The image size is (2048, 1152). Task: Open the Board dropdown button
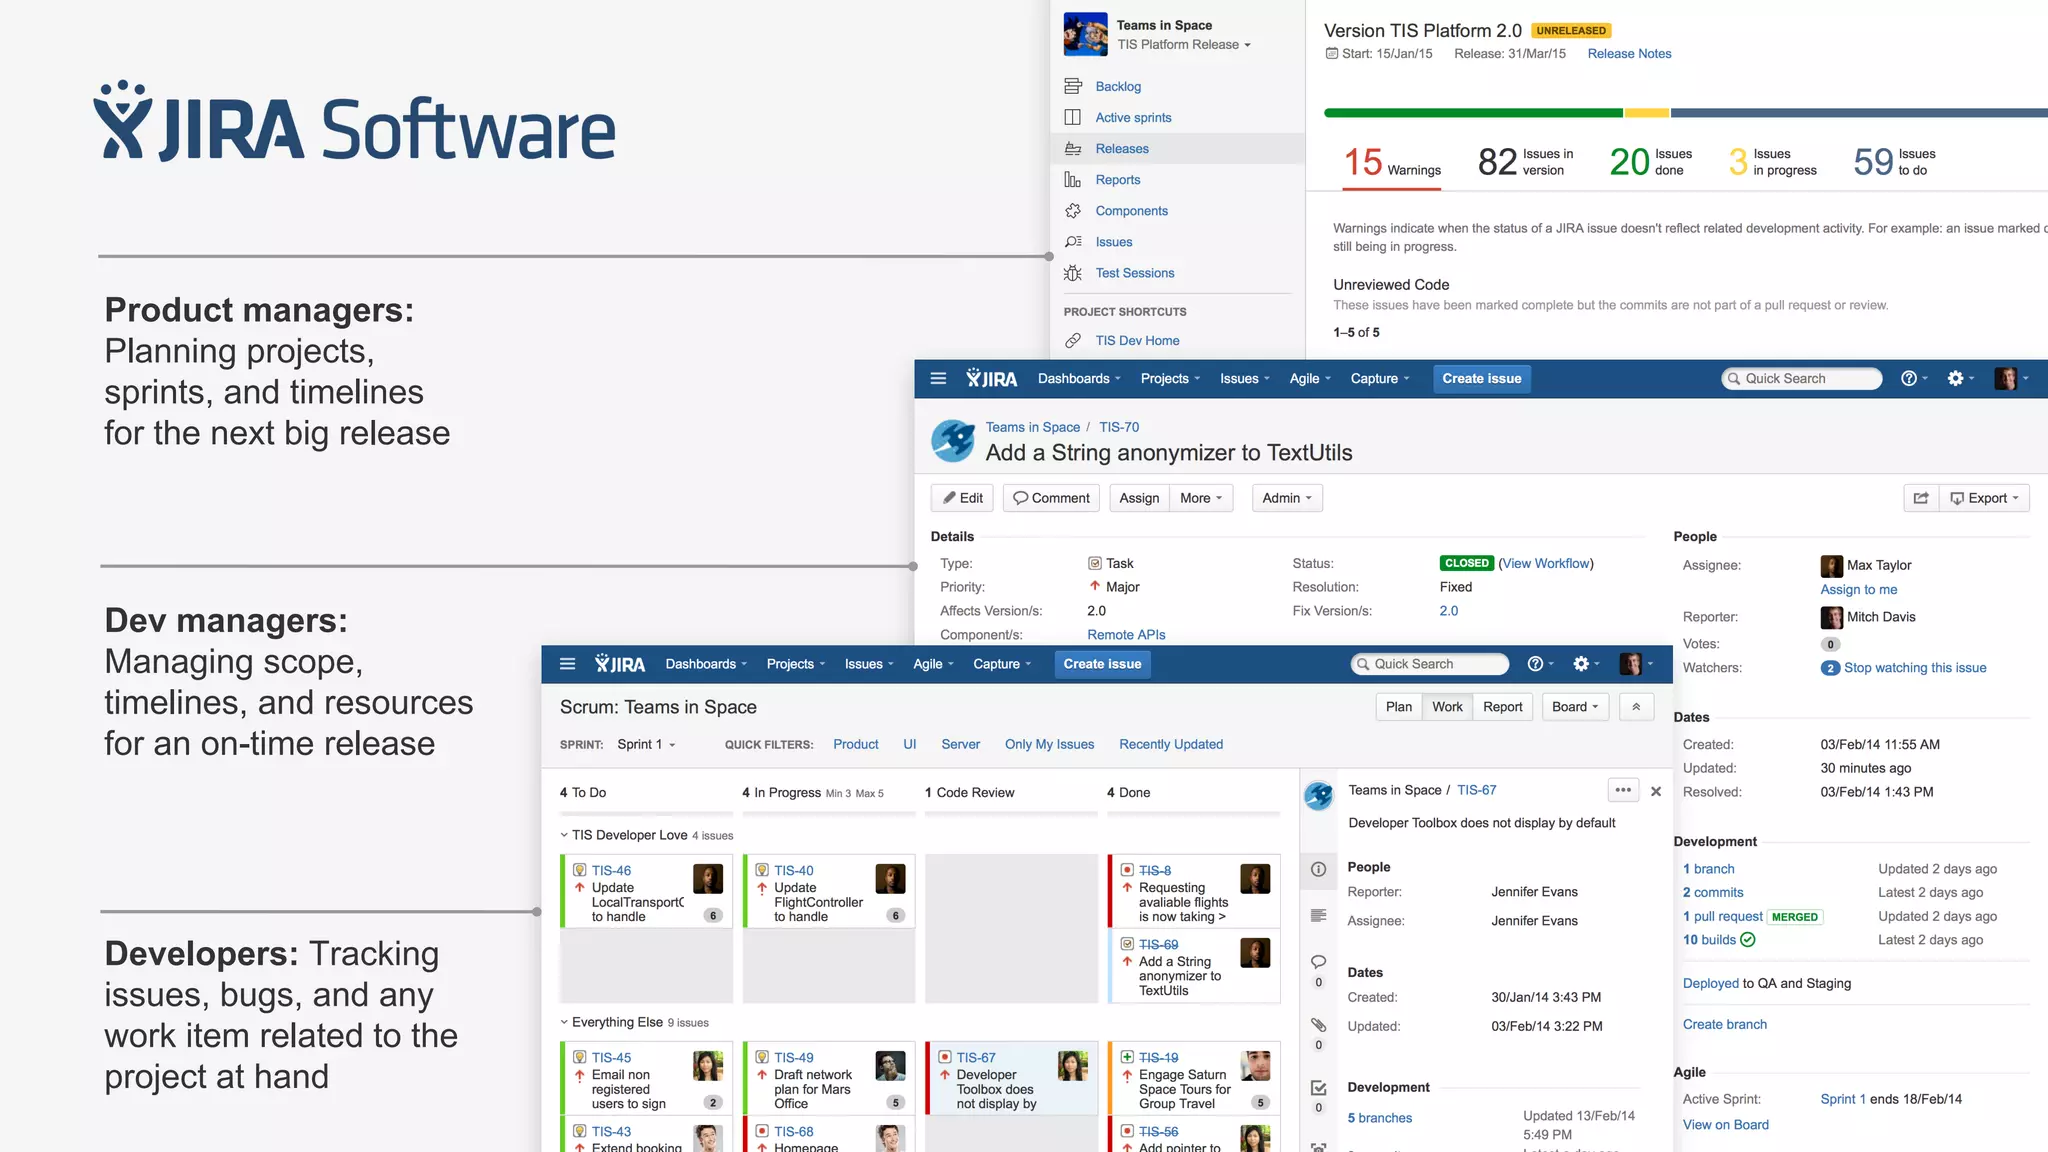pyautogui.click(x=1575, y=706)
